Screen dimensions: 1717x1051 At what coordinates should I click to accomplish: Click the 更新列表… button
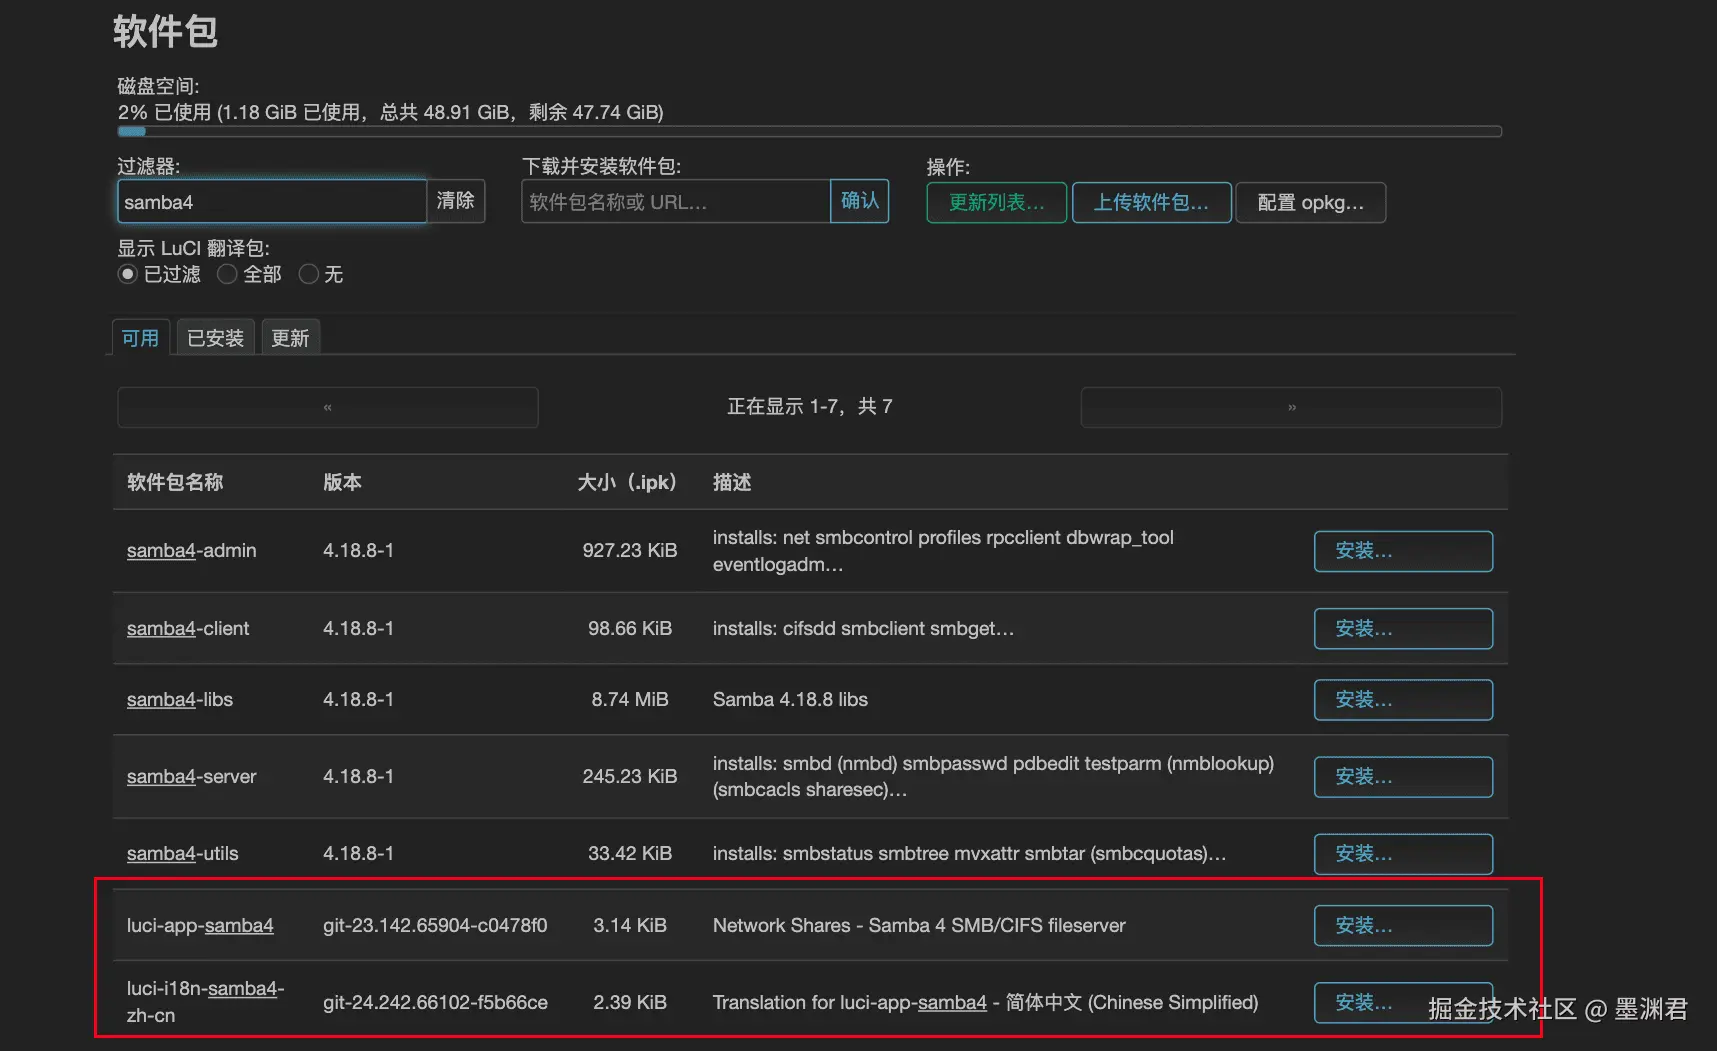point(996,203)
